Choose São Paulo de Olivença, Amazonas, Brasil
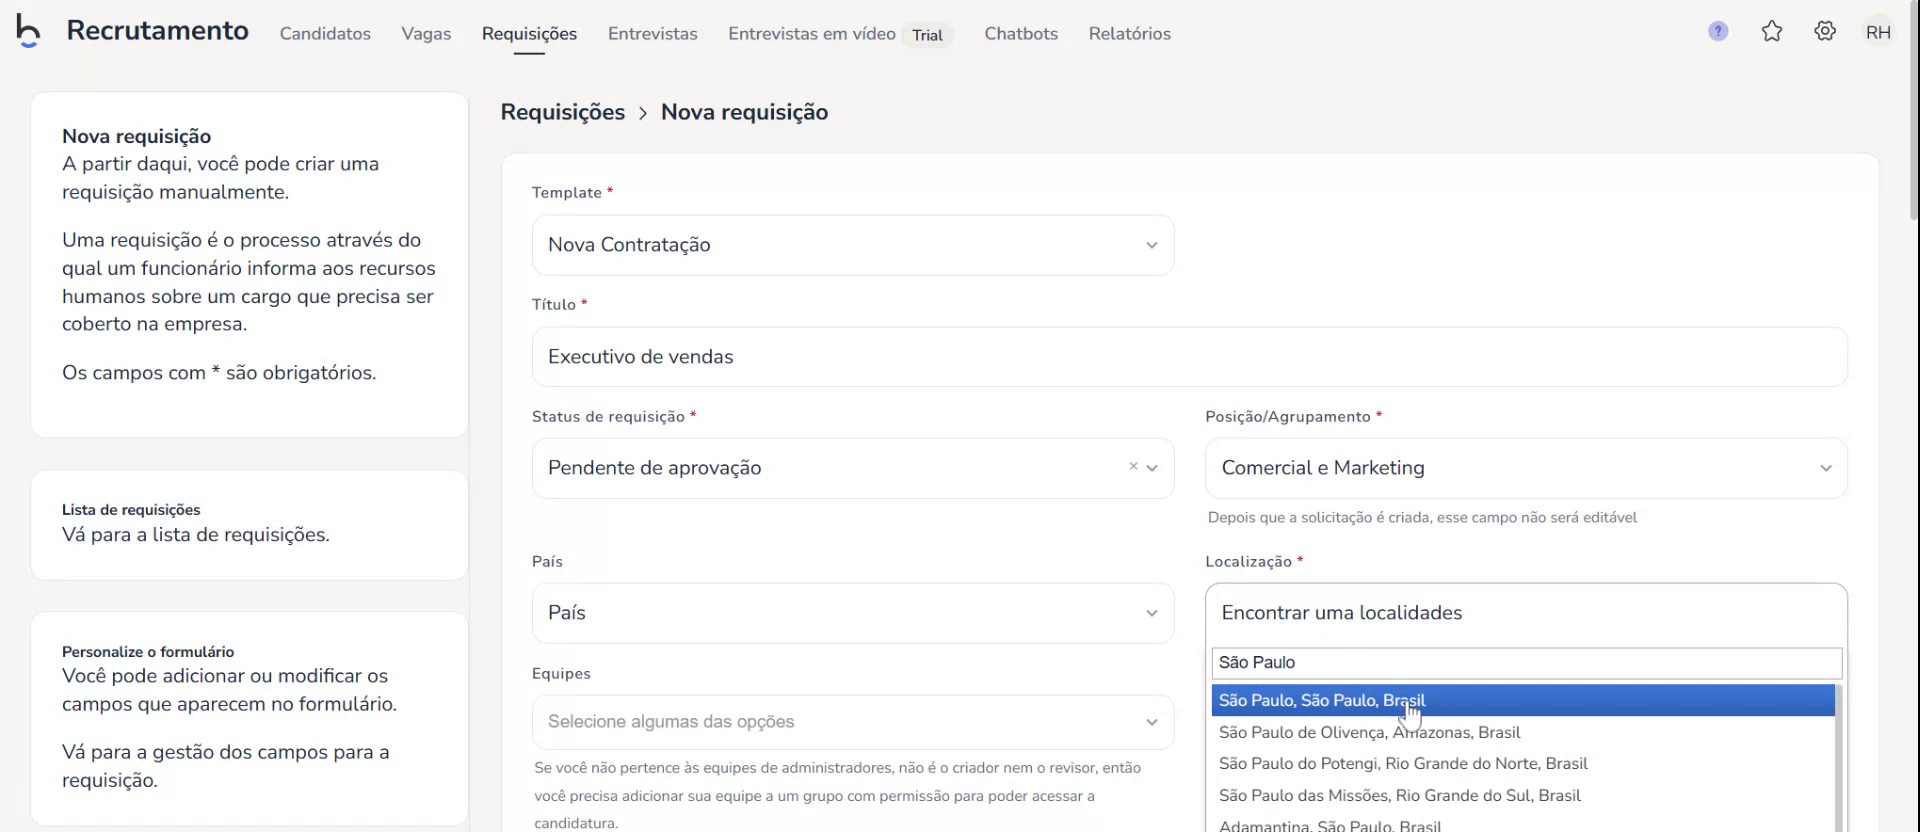This screenshot has height=832, width=1920. pyautogui.click(x=1523, y=732)
